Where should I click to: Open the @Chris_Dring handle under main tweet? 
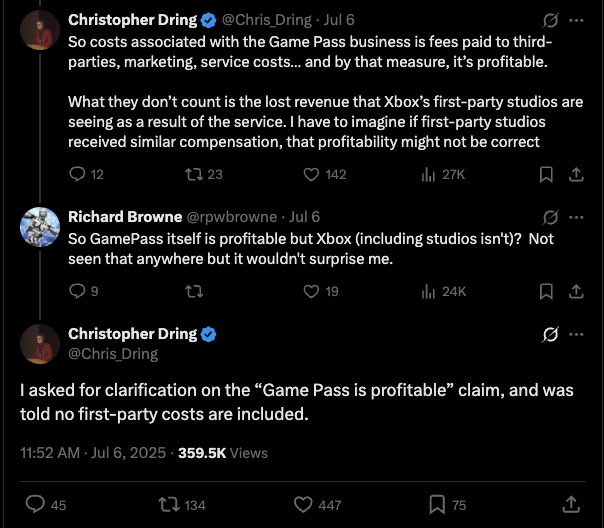tap(112, 353)
